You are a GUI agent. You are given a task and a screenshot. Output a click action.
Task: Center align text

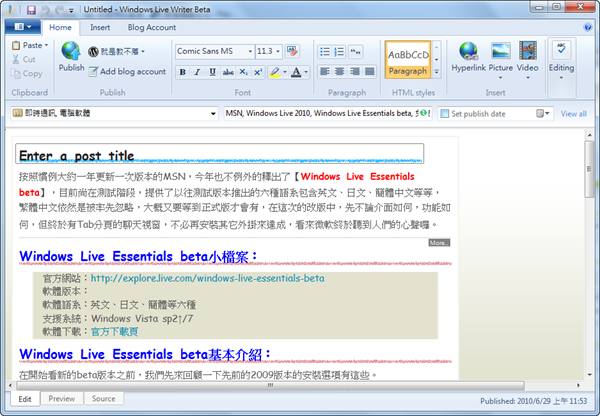339,72
